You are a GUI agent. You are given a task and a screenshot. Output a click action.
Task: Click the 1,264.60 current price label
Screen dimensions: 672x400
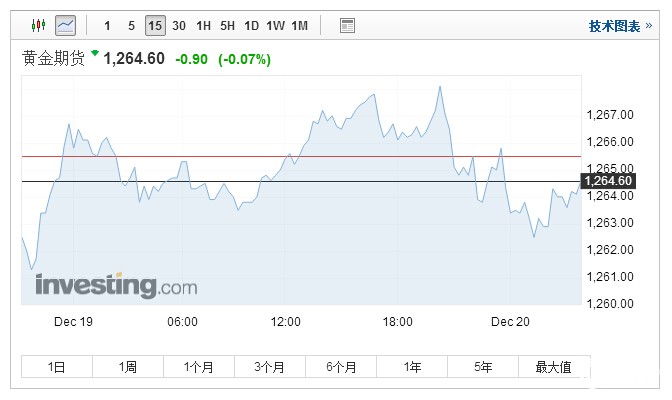tap(609, 181)
